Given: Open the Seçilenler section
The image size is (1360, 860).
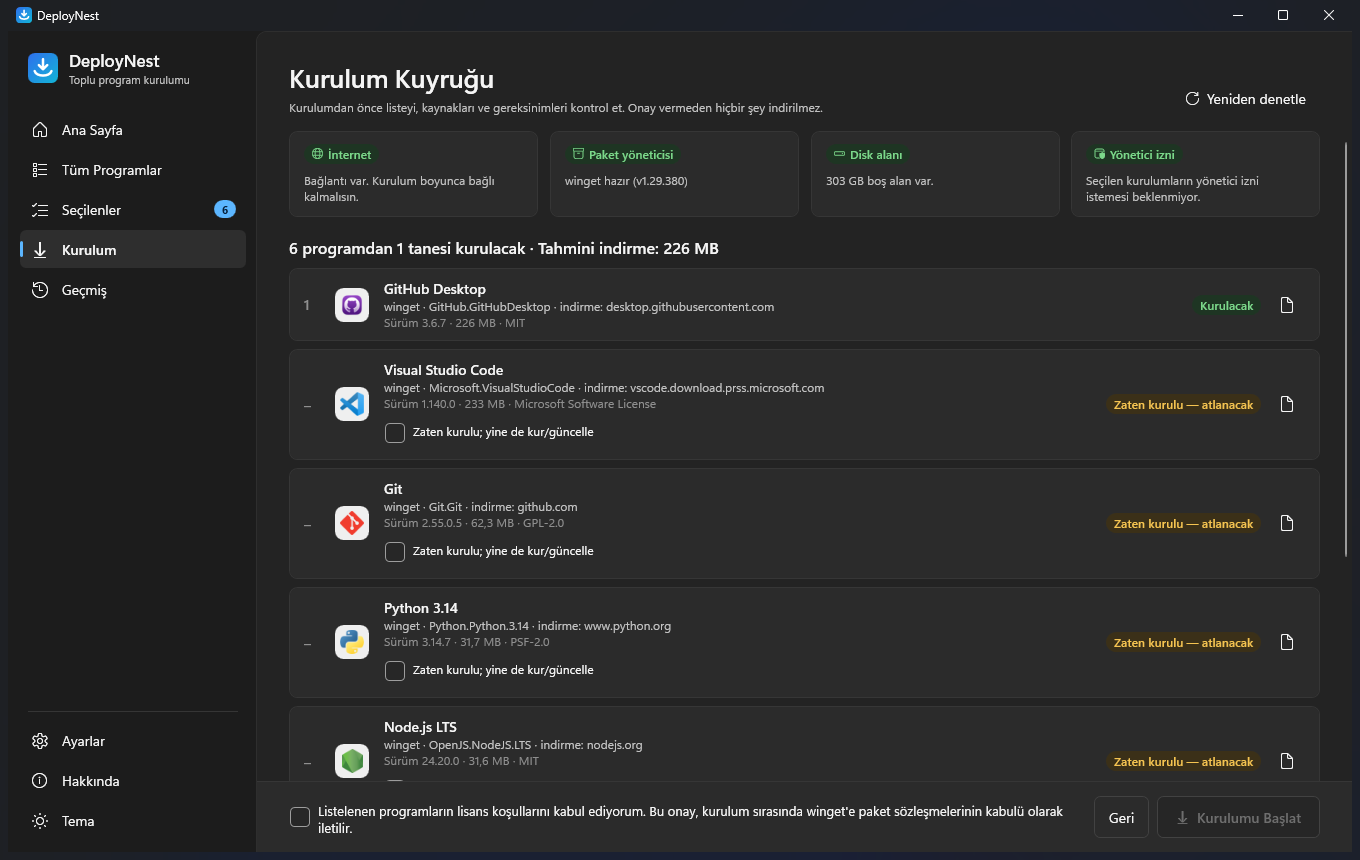Looking at the screenshot, I should tap(133, 210).
